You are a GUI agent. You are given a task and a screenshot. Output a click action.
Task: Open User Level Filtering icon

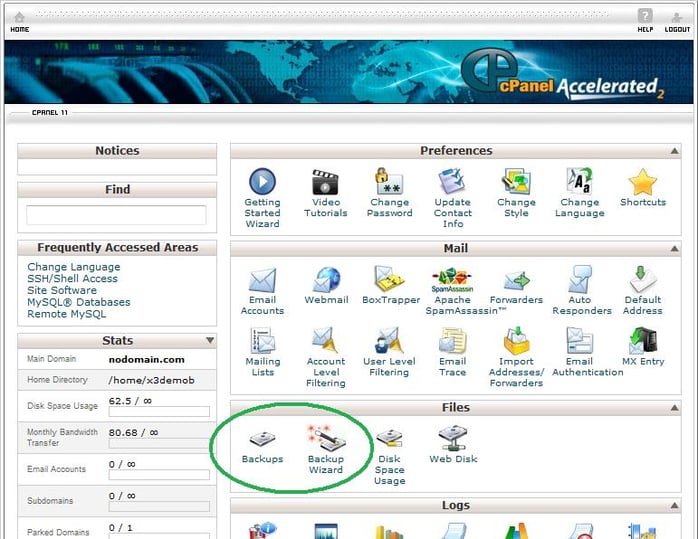point(389,340)
